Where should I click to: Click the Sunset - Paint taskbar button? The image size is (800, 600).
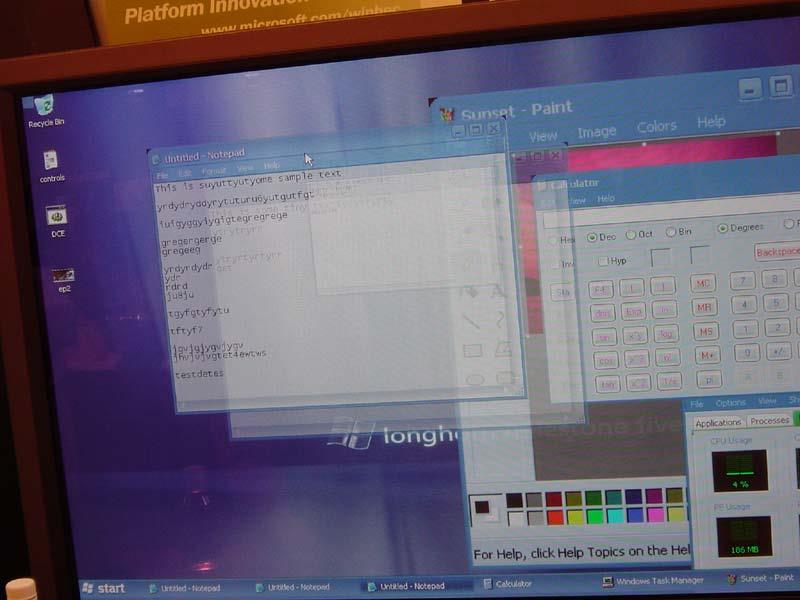[x=762, y=579]
